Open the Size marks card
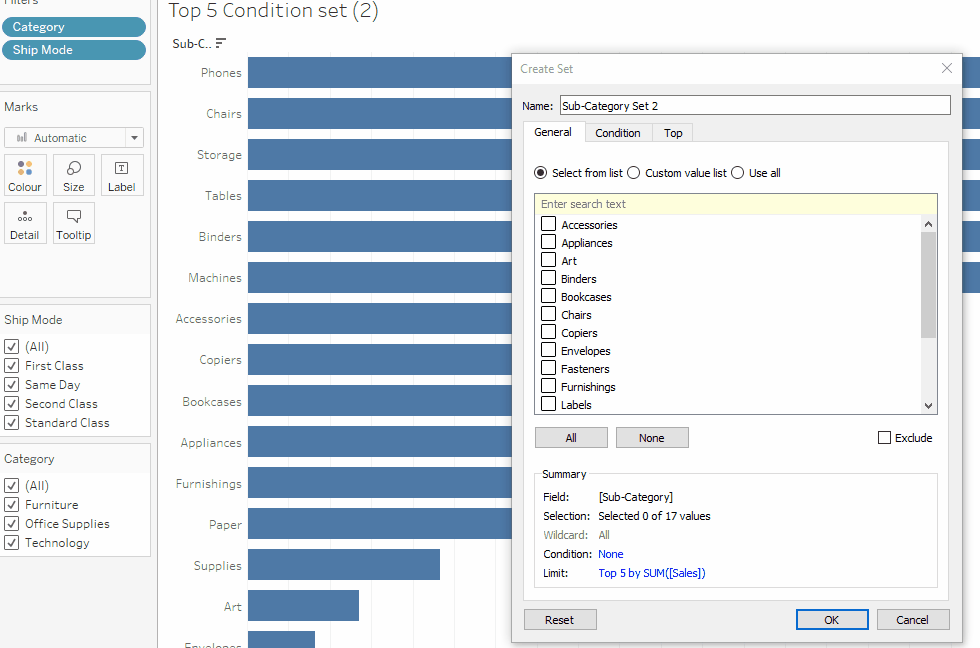The height and width of the screenshot is (648, 980). point(74,175)
